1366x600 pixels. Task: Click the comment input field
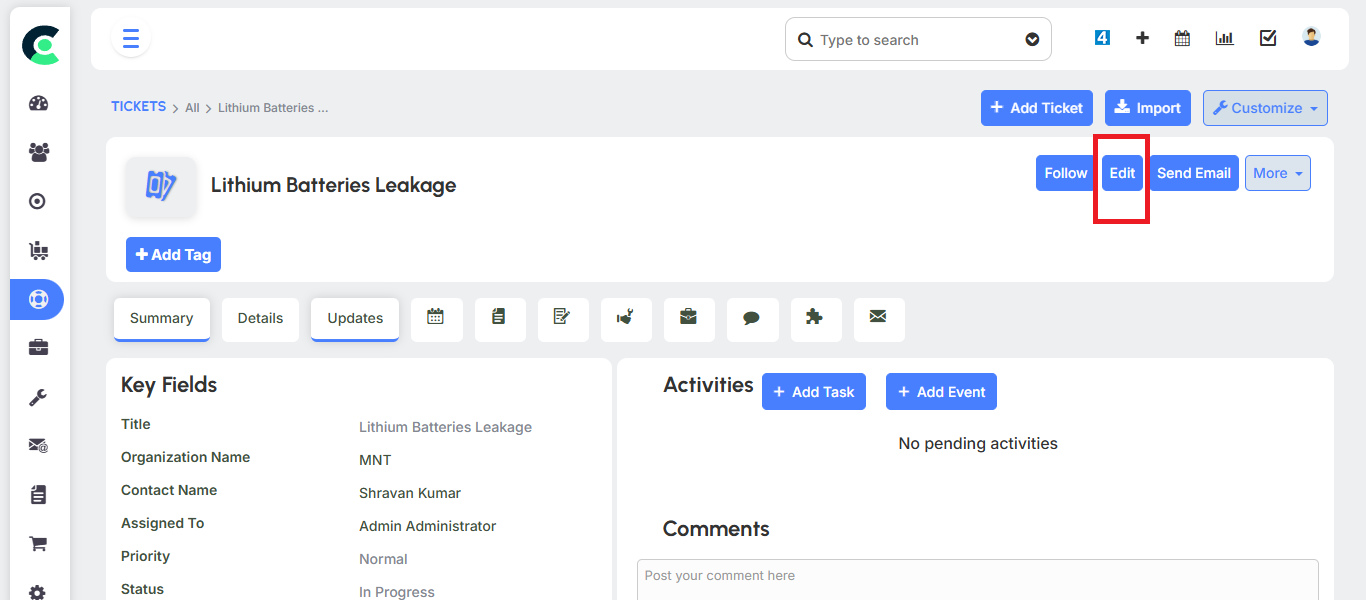(x=977, y=580)
